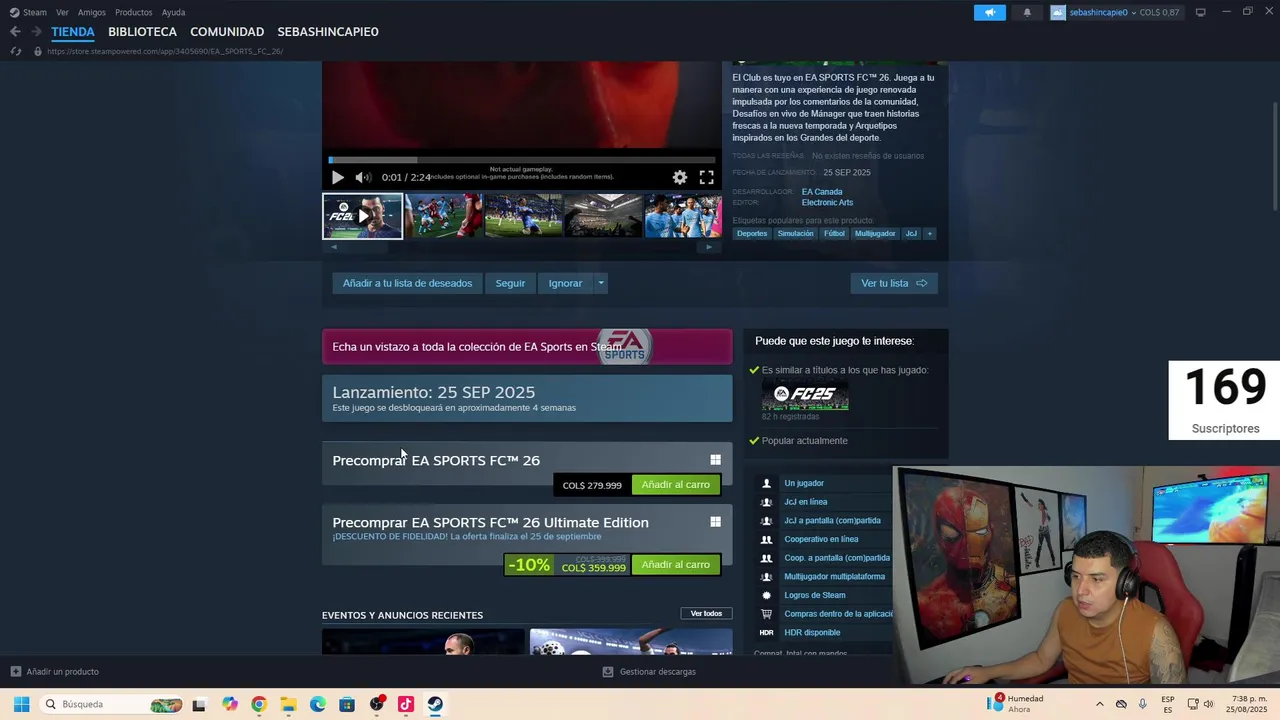This screenshot has width=1280, height=720.
Task: Click the taskbar Búsqueda search box
Action: click(112, 704)
